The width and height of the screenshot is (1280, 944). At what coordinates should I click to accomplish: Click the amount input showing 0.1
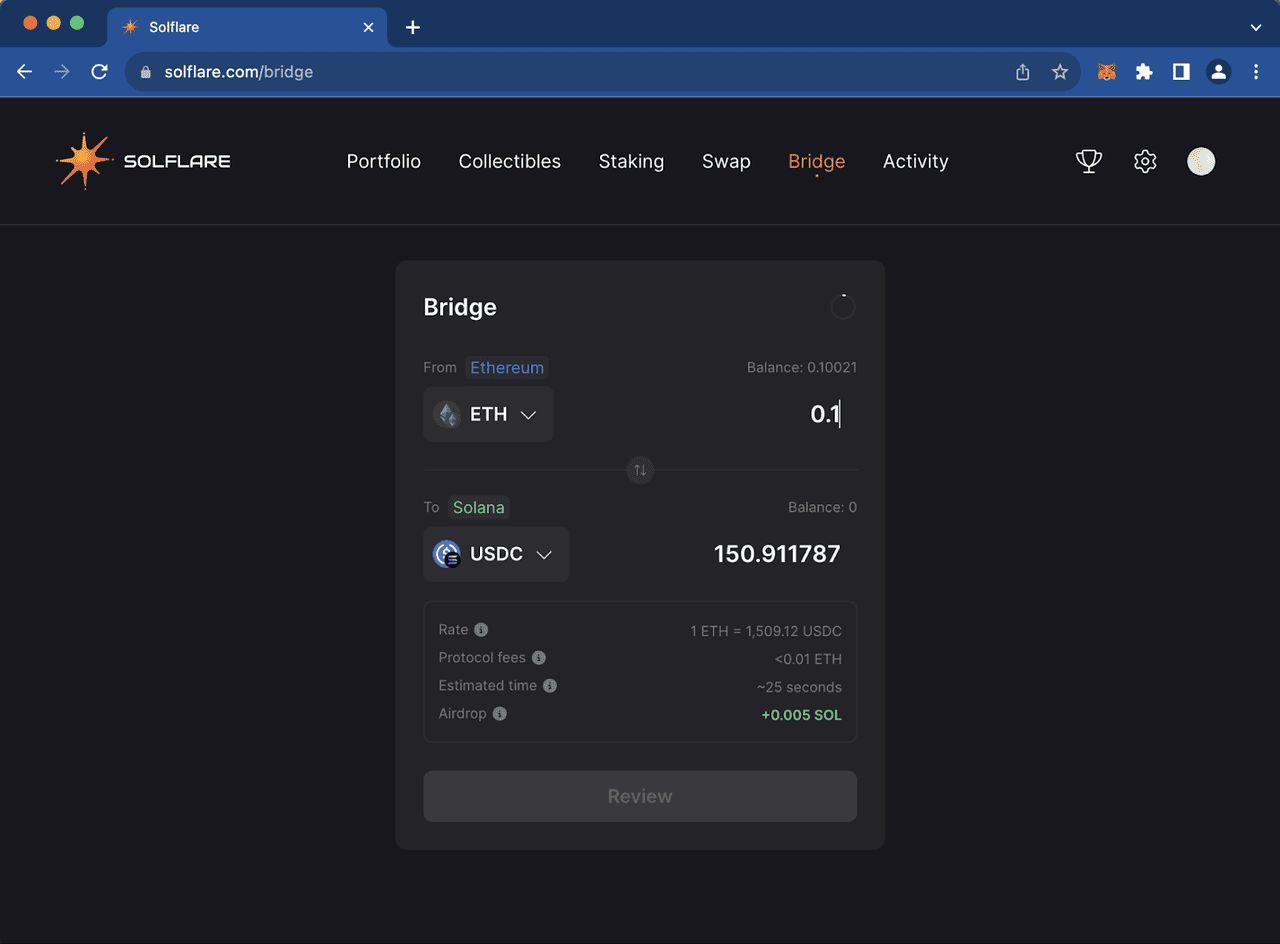[x=823, y=414]
